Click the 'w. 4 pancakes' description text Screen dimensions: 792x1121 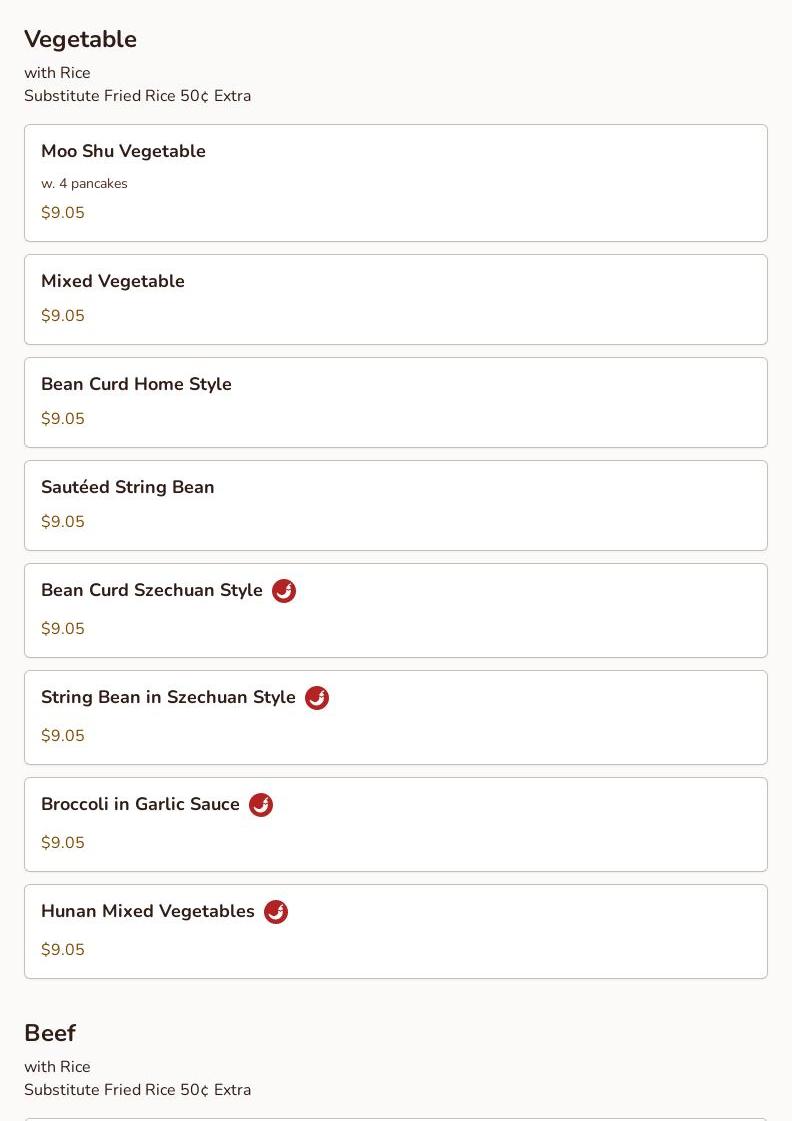pos(84,184)
